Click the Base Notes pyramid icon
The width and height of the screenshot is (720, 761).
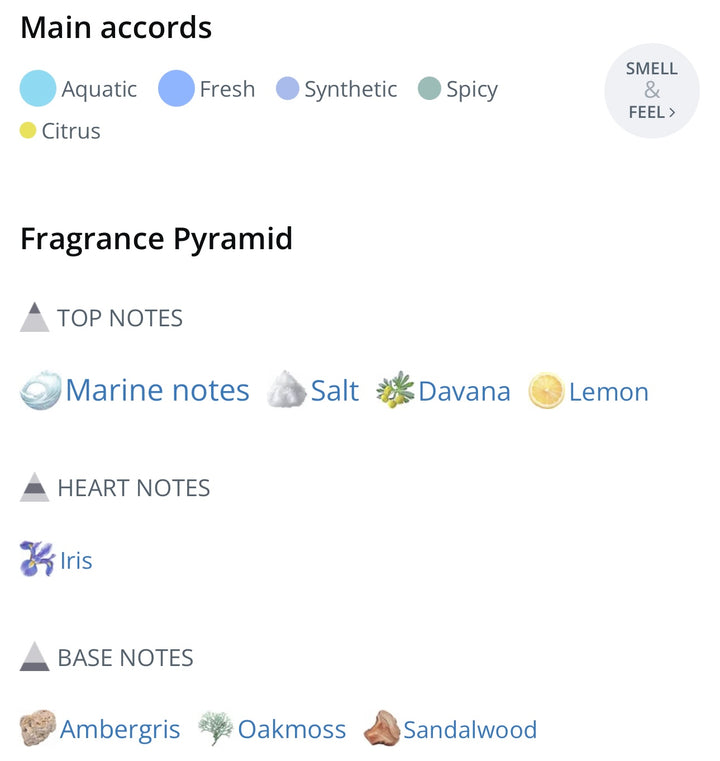click(34, 656)
